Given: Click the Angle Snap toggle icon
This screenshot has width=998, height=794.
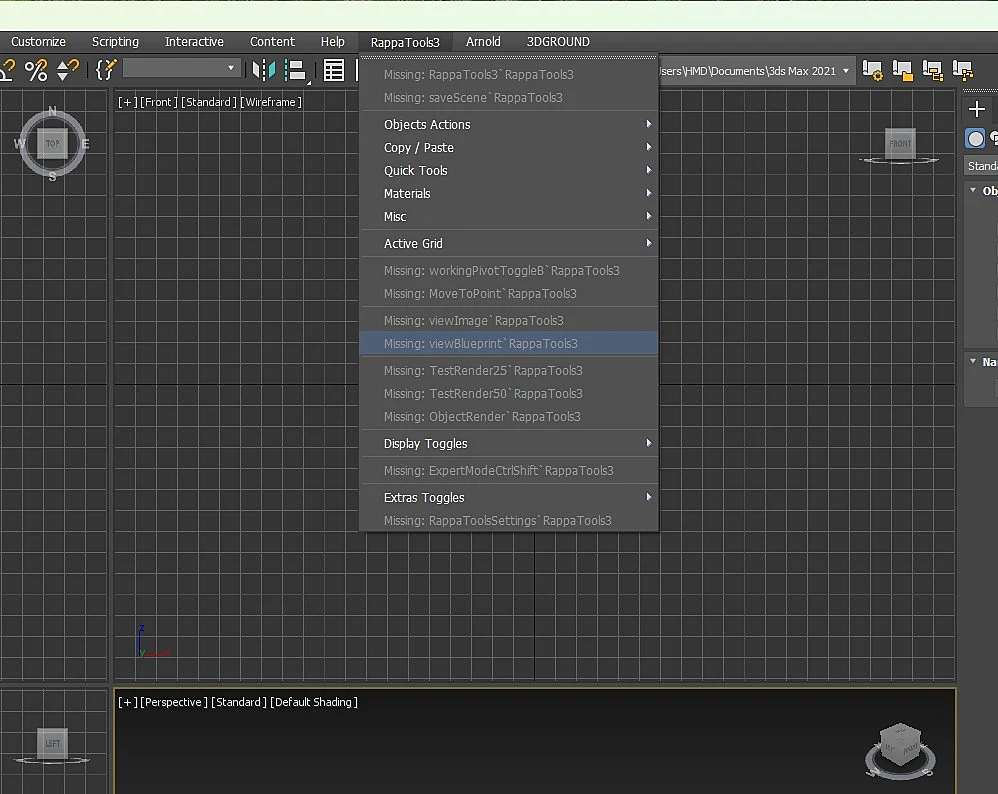Looking at the screenshot, I should (7, 69).
